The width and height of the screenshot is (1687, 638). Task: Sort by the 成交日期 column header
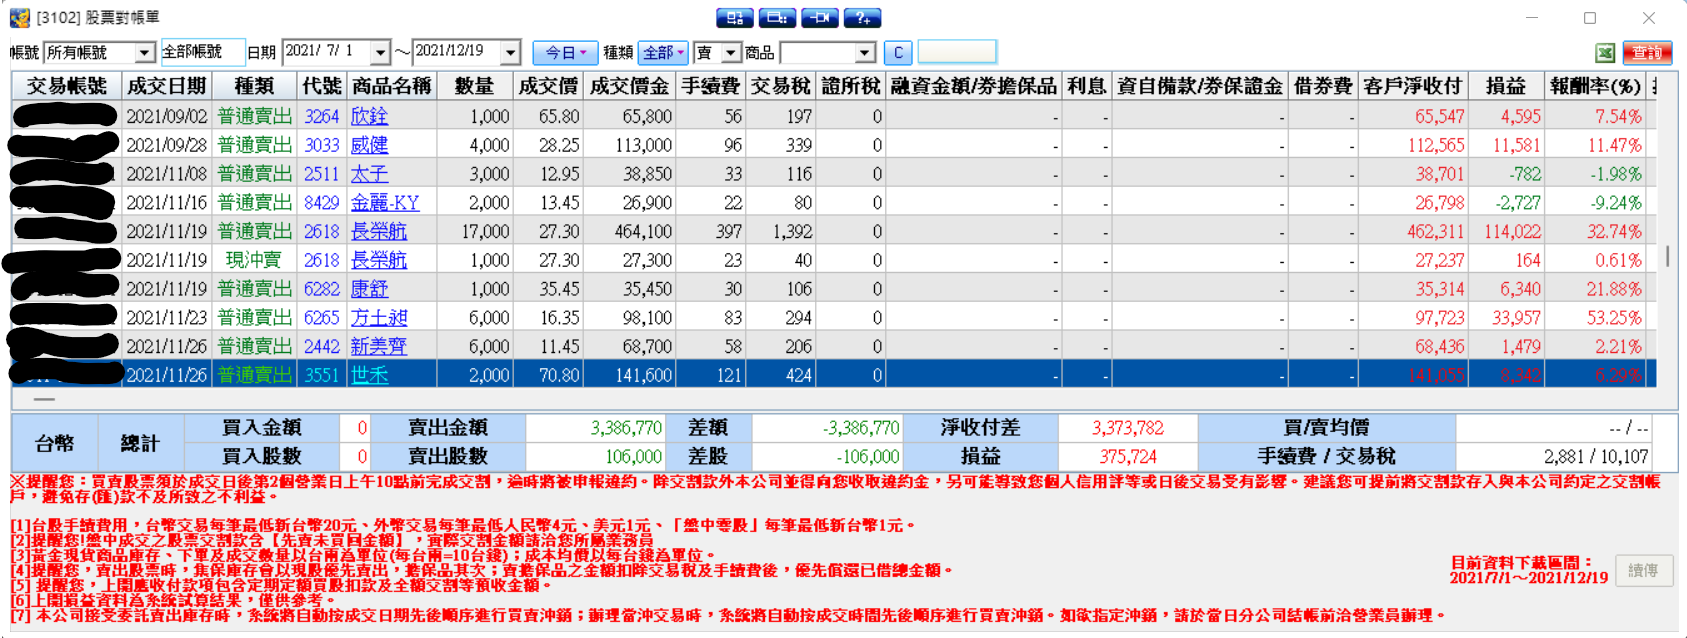166,86
